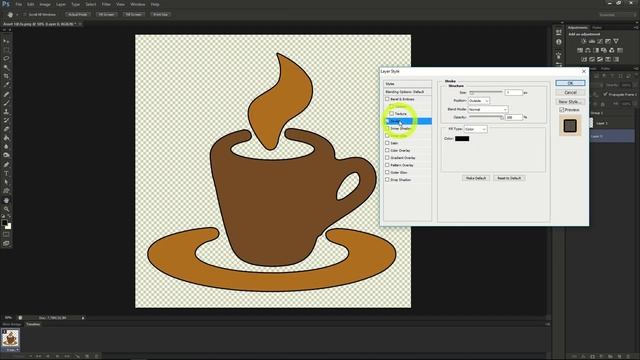Open the File menu
The height and width of the screenshot is (360, 640).
coord(19,4)
